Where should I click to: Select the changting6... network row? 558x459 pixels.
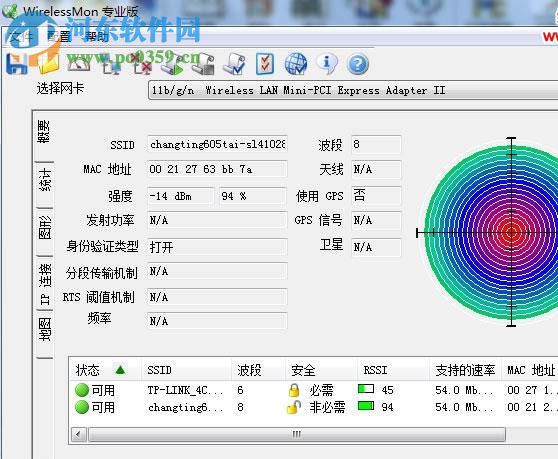tap(313, 407)
